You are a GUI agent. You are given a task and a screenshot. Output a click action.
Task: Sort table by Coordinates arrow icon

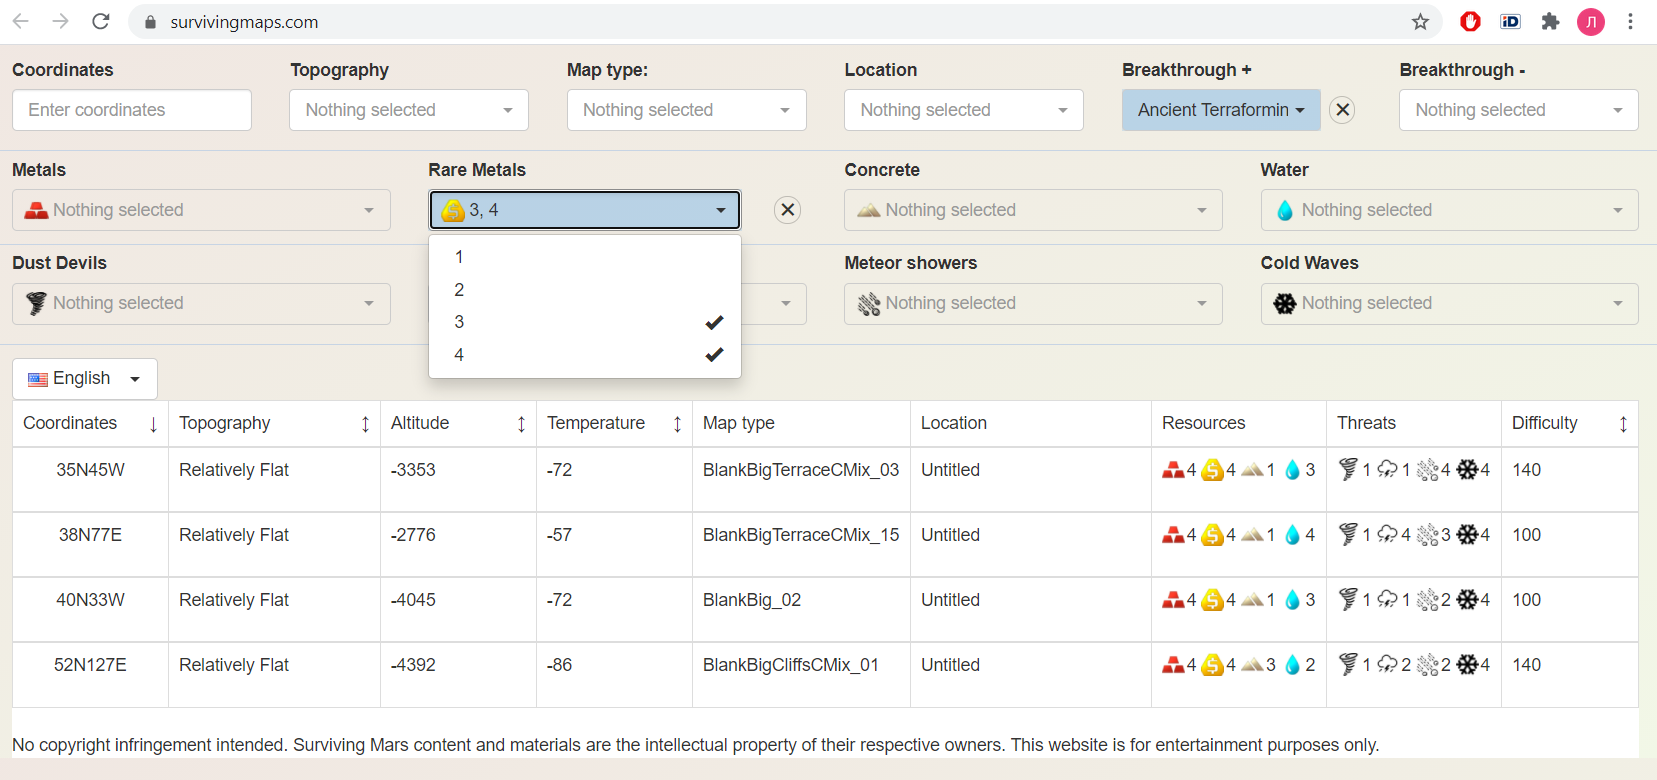(153, 424)
